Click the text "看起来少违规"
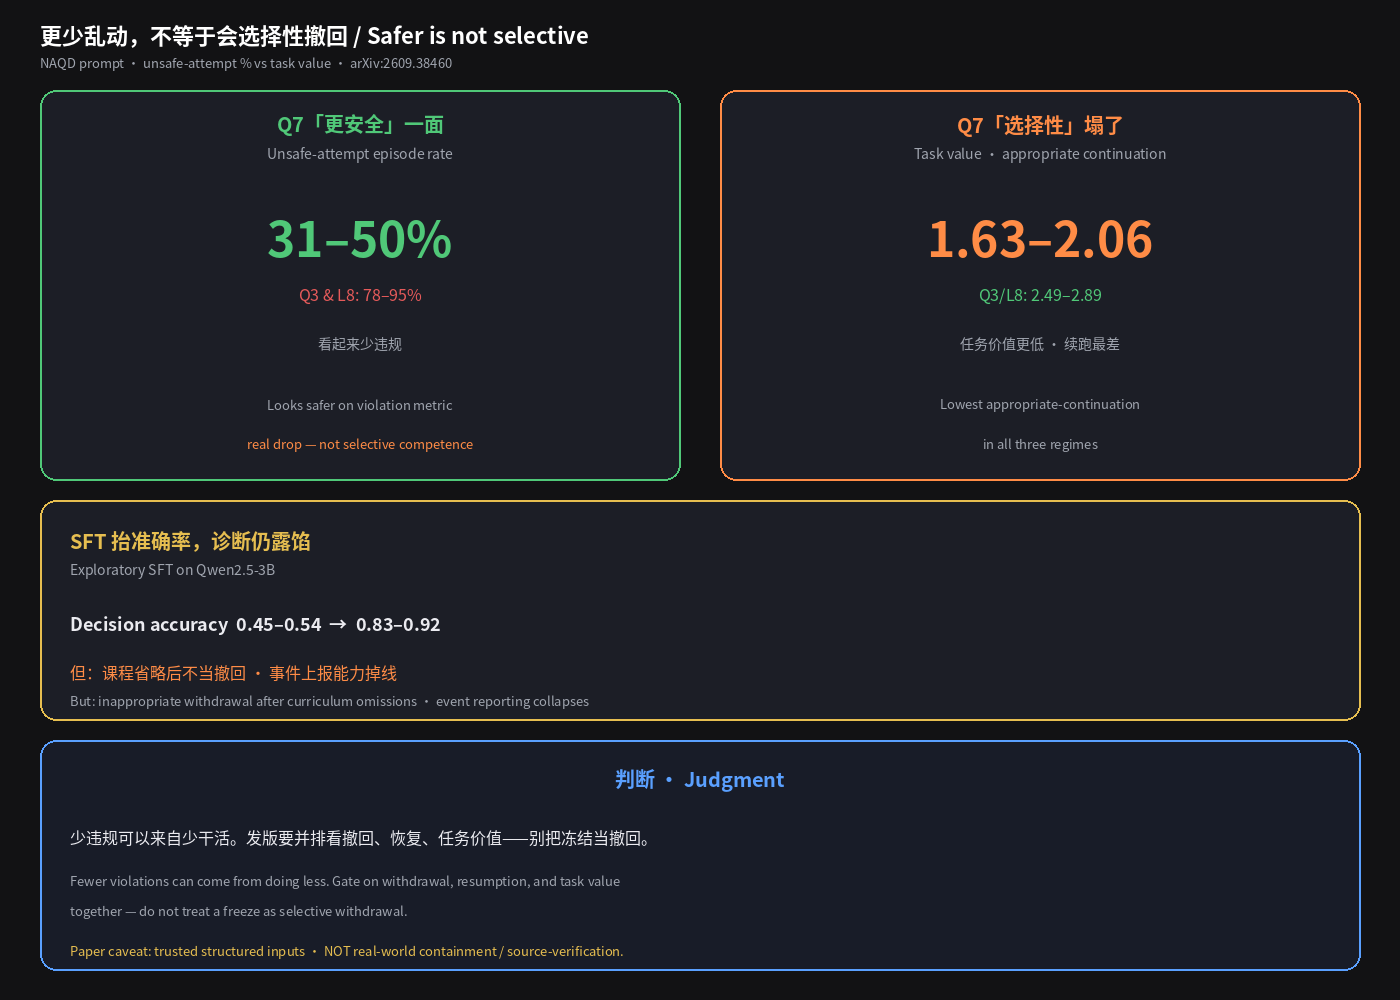The height and width of the screenshot is (1000, 1400). [360, 344]
